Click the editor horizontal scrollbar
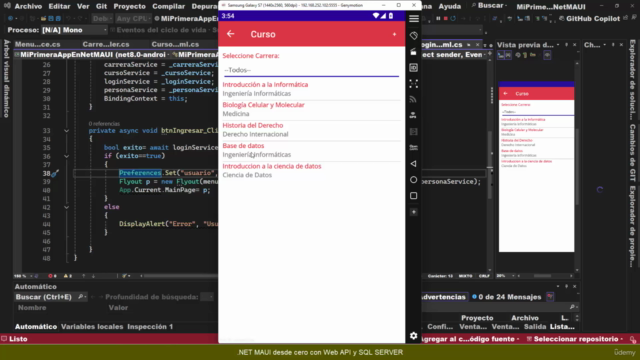The height and width of the screenshot is (360, 640). pyautogui.click(x=180, y=276)
